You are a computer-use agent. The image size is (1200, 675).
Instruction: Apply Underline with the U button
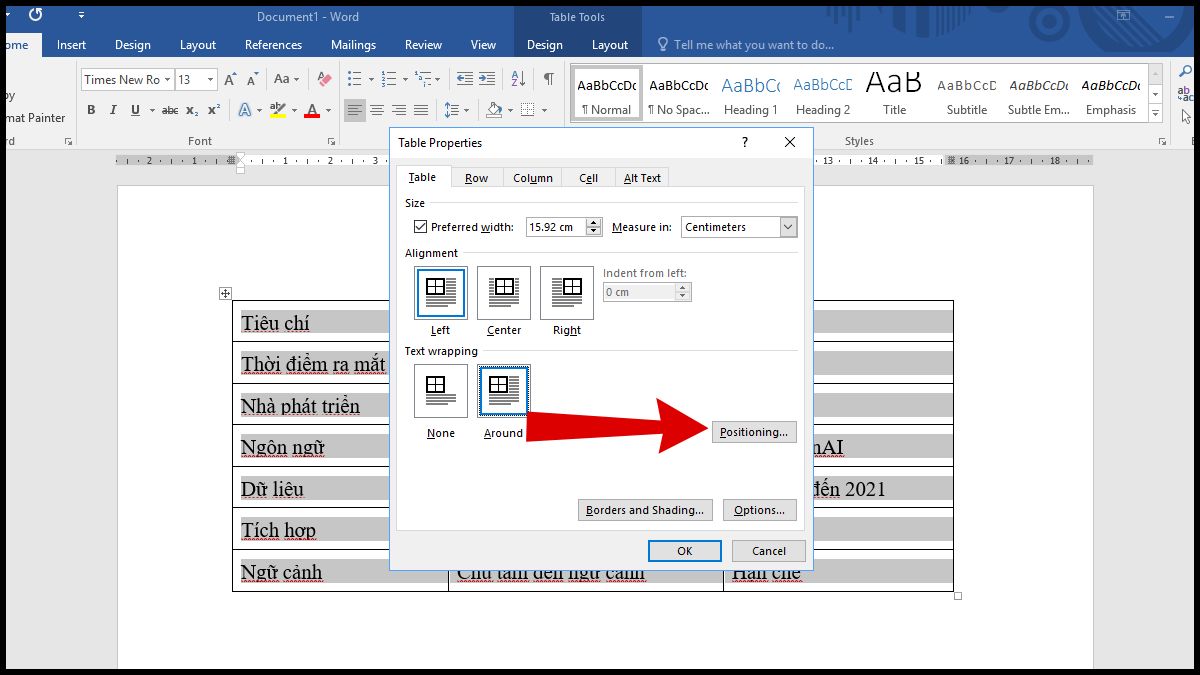tap(135, 110)
